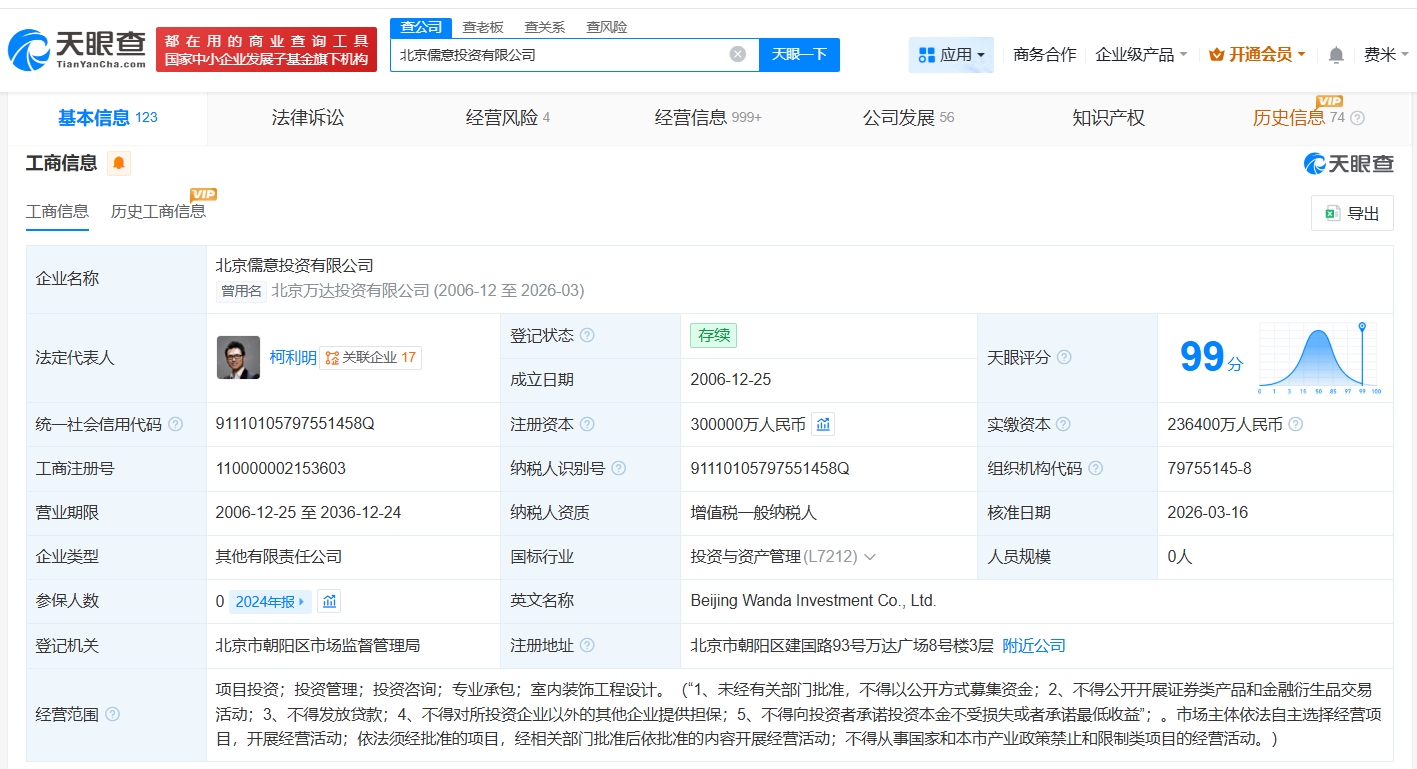This screenshot has width=1417, height=769.
Task: Click help icon next to 统一社会信用代码
Action: 176,425
